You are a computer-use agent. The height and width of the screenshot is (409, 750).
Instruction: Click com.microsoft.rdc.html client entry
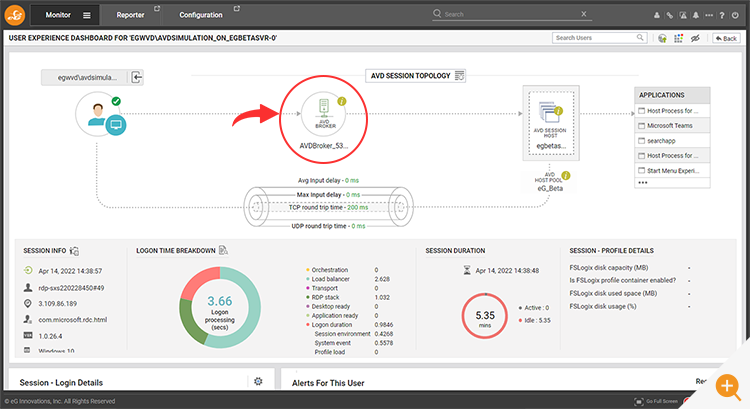pyautogui.click(x=73, y=320)
